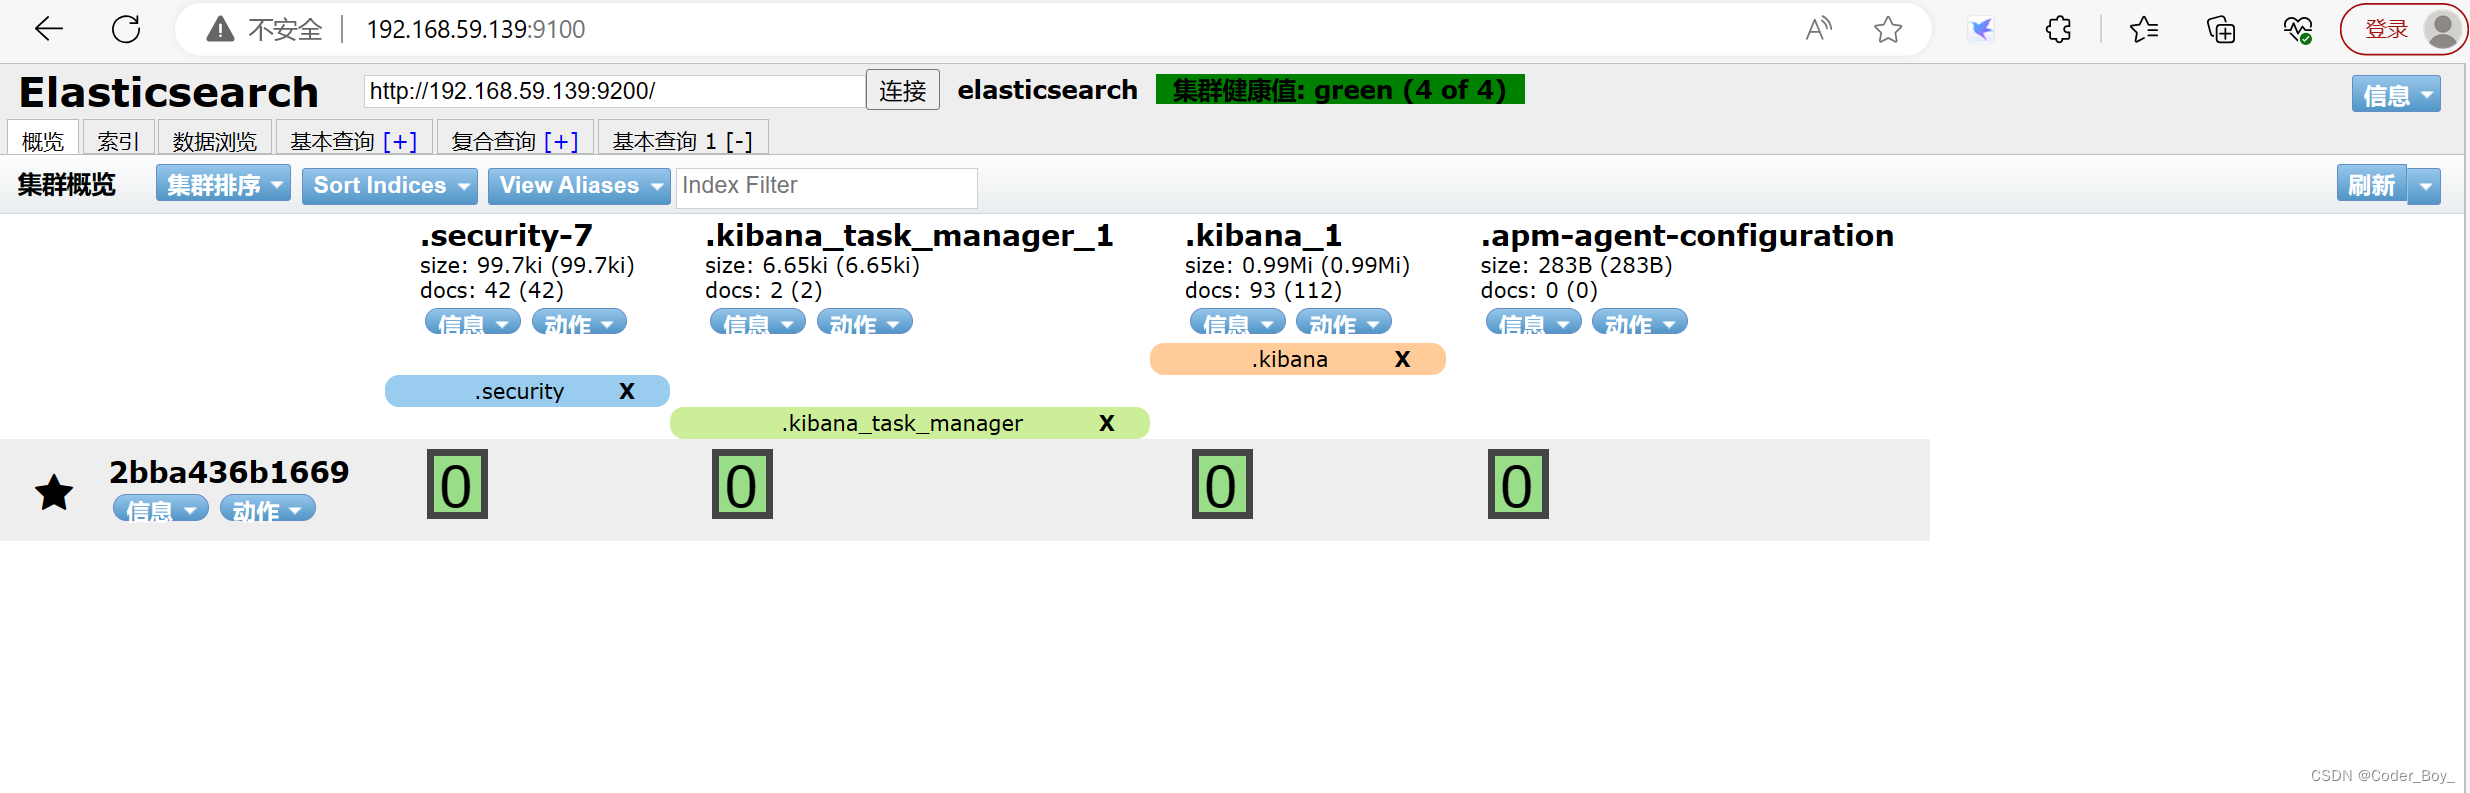Click the 'docs: 93 (112)' text

(x=1263, y=290)
